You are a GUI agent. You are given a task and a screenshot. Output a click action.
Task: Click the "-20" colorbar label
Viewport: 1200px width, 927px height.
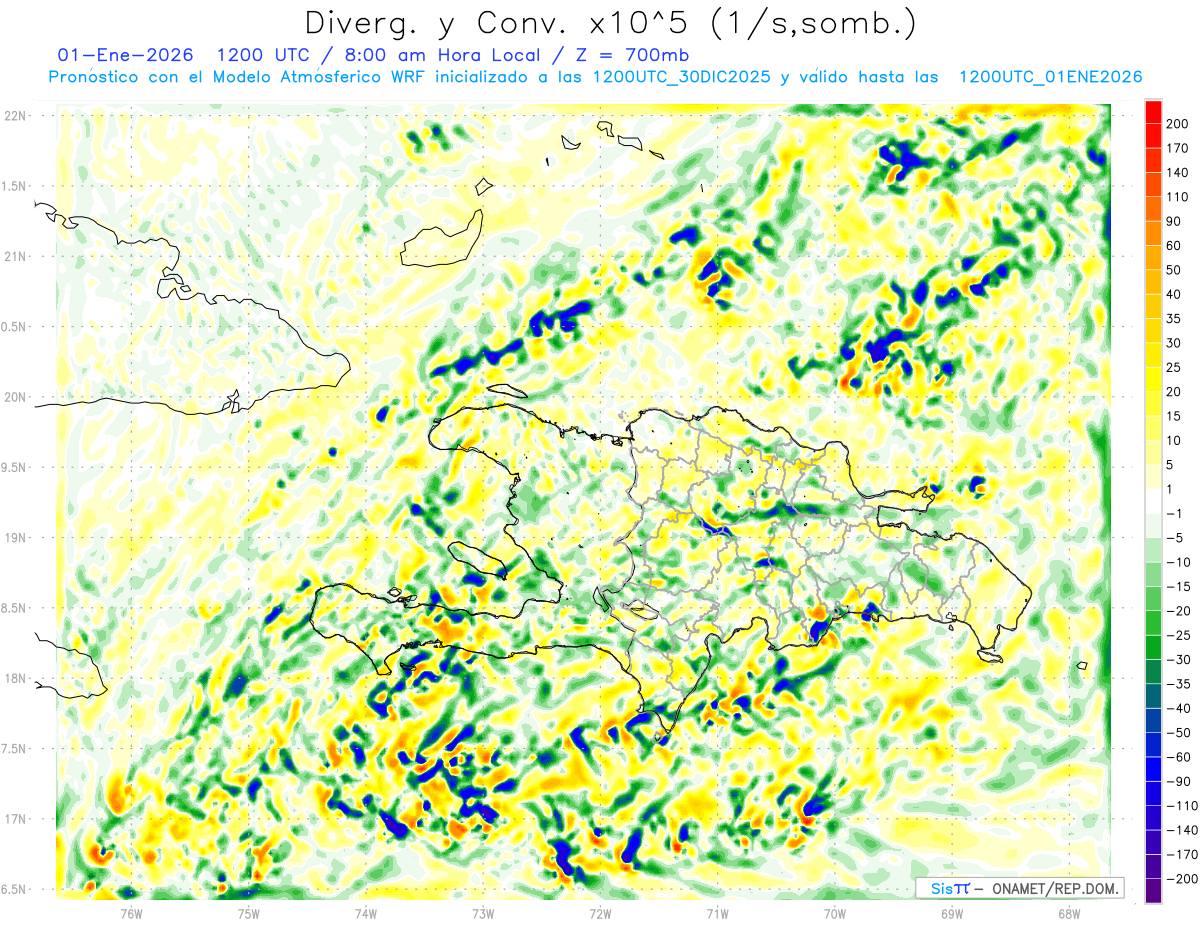pos(1179,610)
